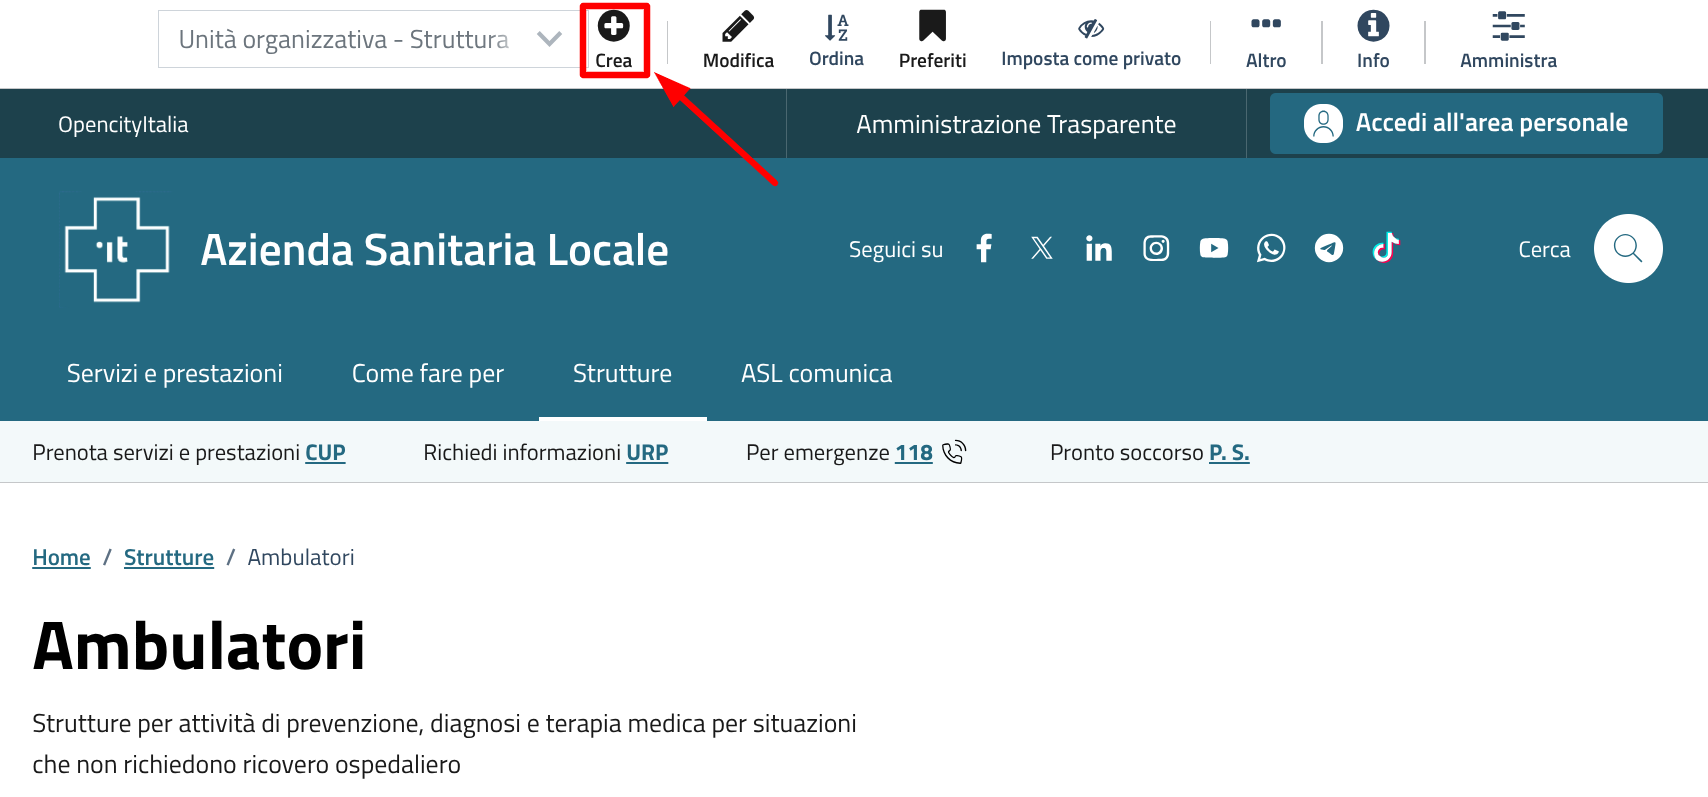Select the Strutture navigation tab

click(622, 374)
